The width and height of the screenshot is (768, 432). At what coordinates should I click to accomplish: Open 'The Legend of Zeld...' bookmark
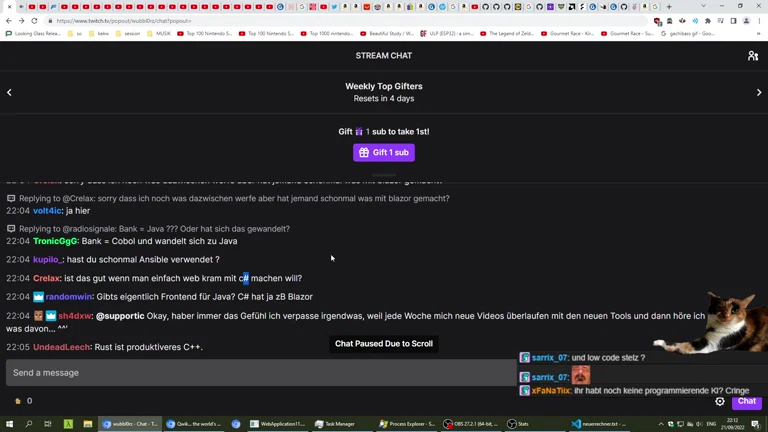coord(507,34)
